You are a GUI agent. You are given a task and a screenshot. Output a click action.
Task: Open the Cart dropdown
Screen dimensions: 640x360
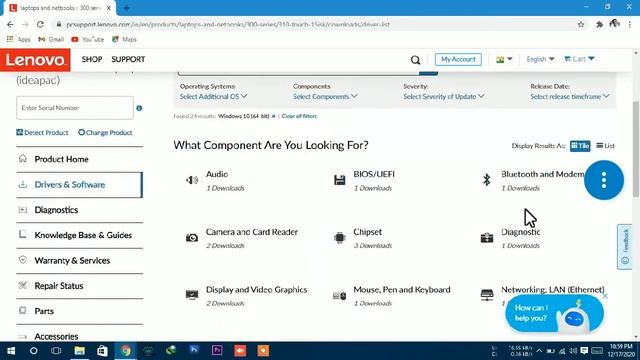(x=579, y=59)
